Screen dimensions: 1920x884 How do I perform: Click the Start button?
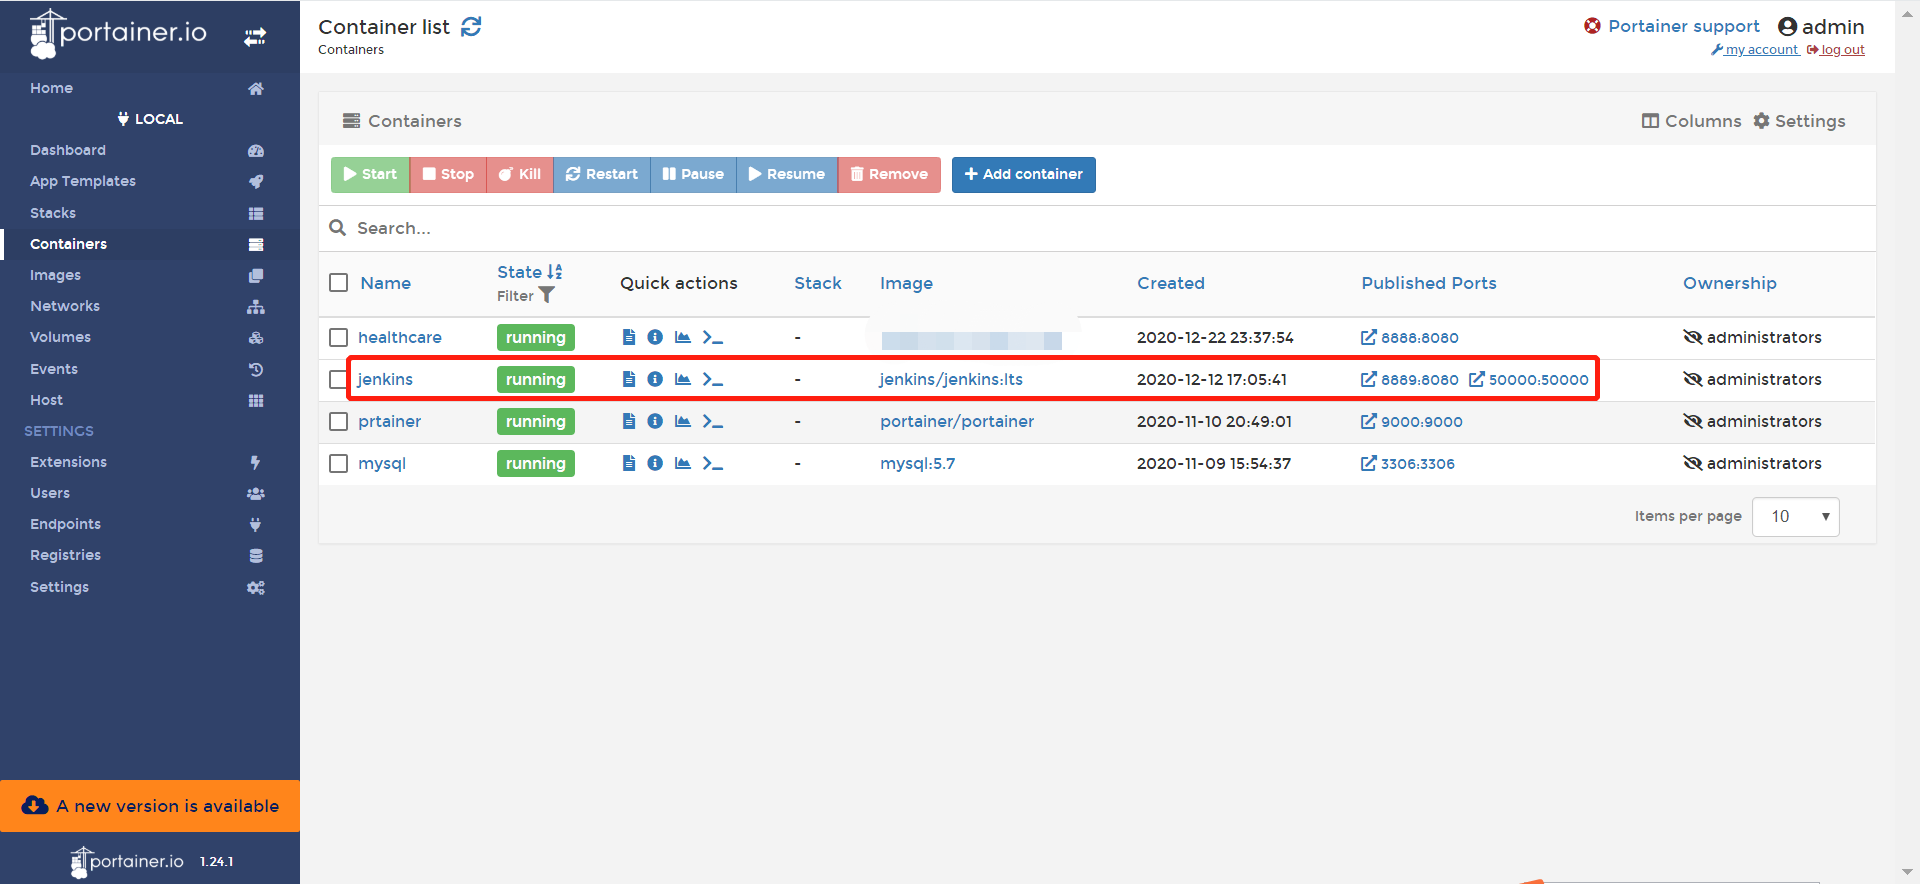click(370, 174)
